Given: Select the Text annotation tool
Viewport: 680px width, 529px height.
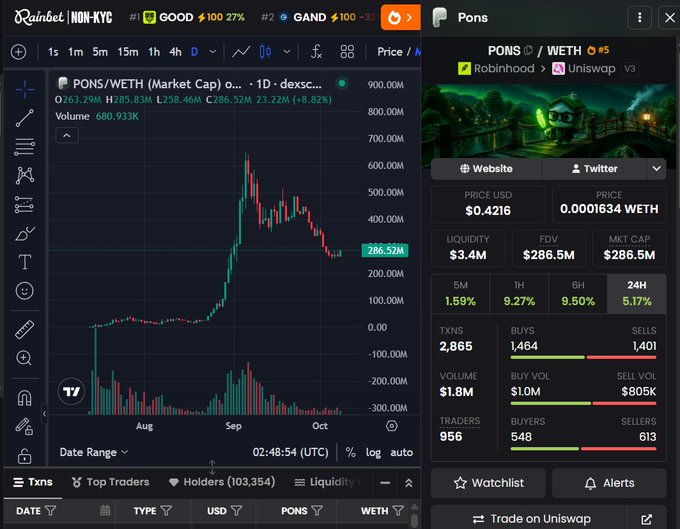Looking at the screenshot, I should point(25,262).
